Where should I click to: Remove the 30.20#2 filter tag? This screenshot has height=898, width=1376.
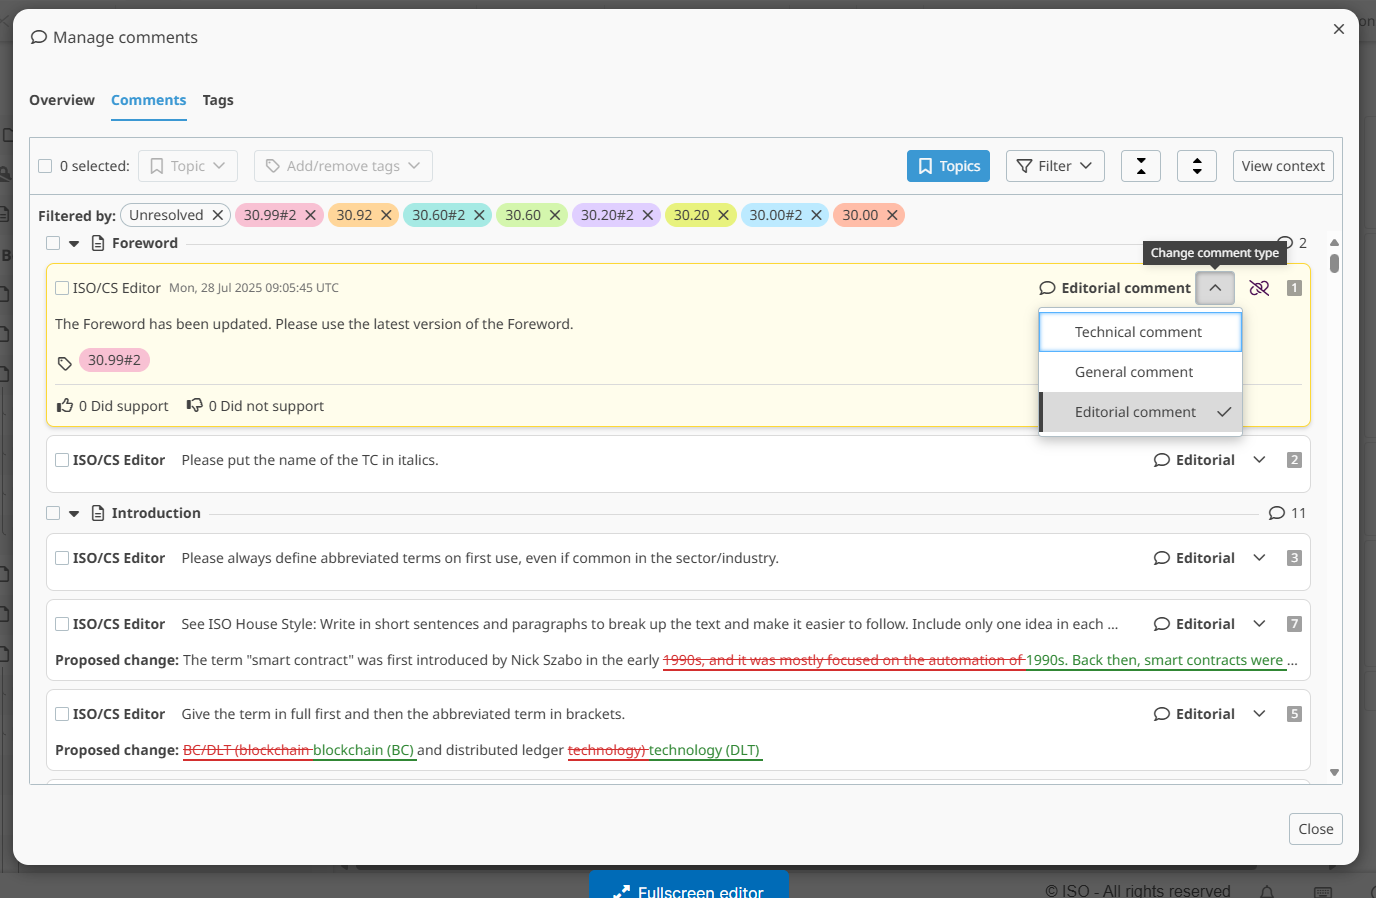pos(647,215)
